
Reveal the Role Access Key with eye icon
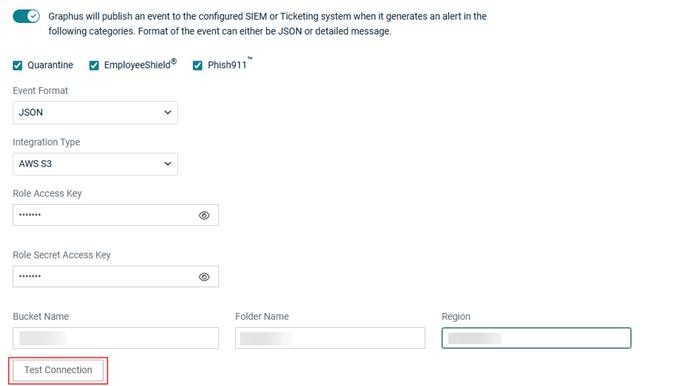[204, 216]
